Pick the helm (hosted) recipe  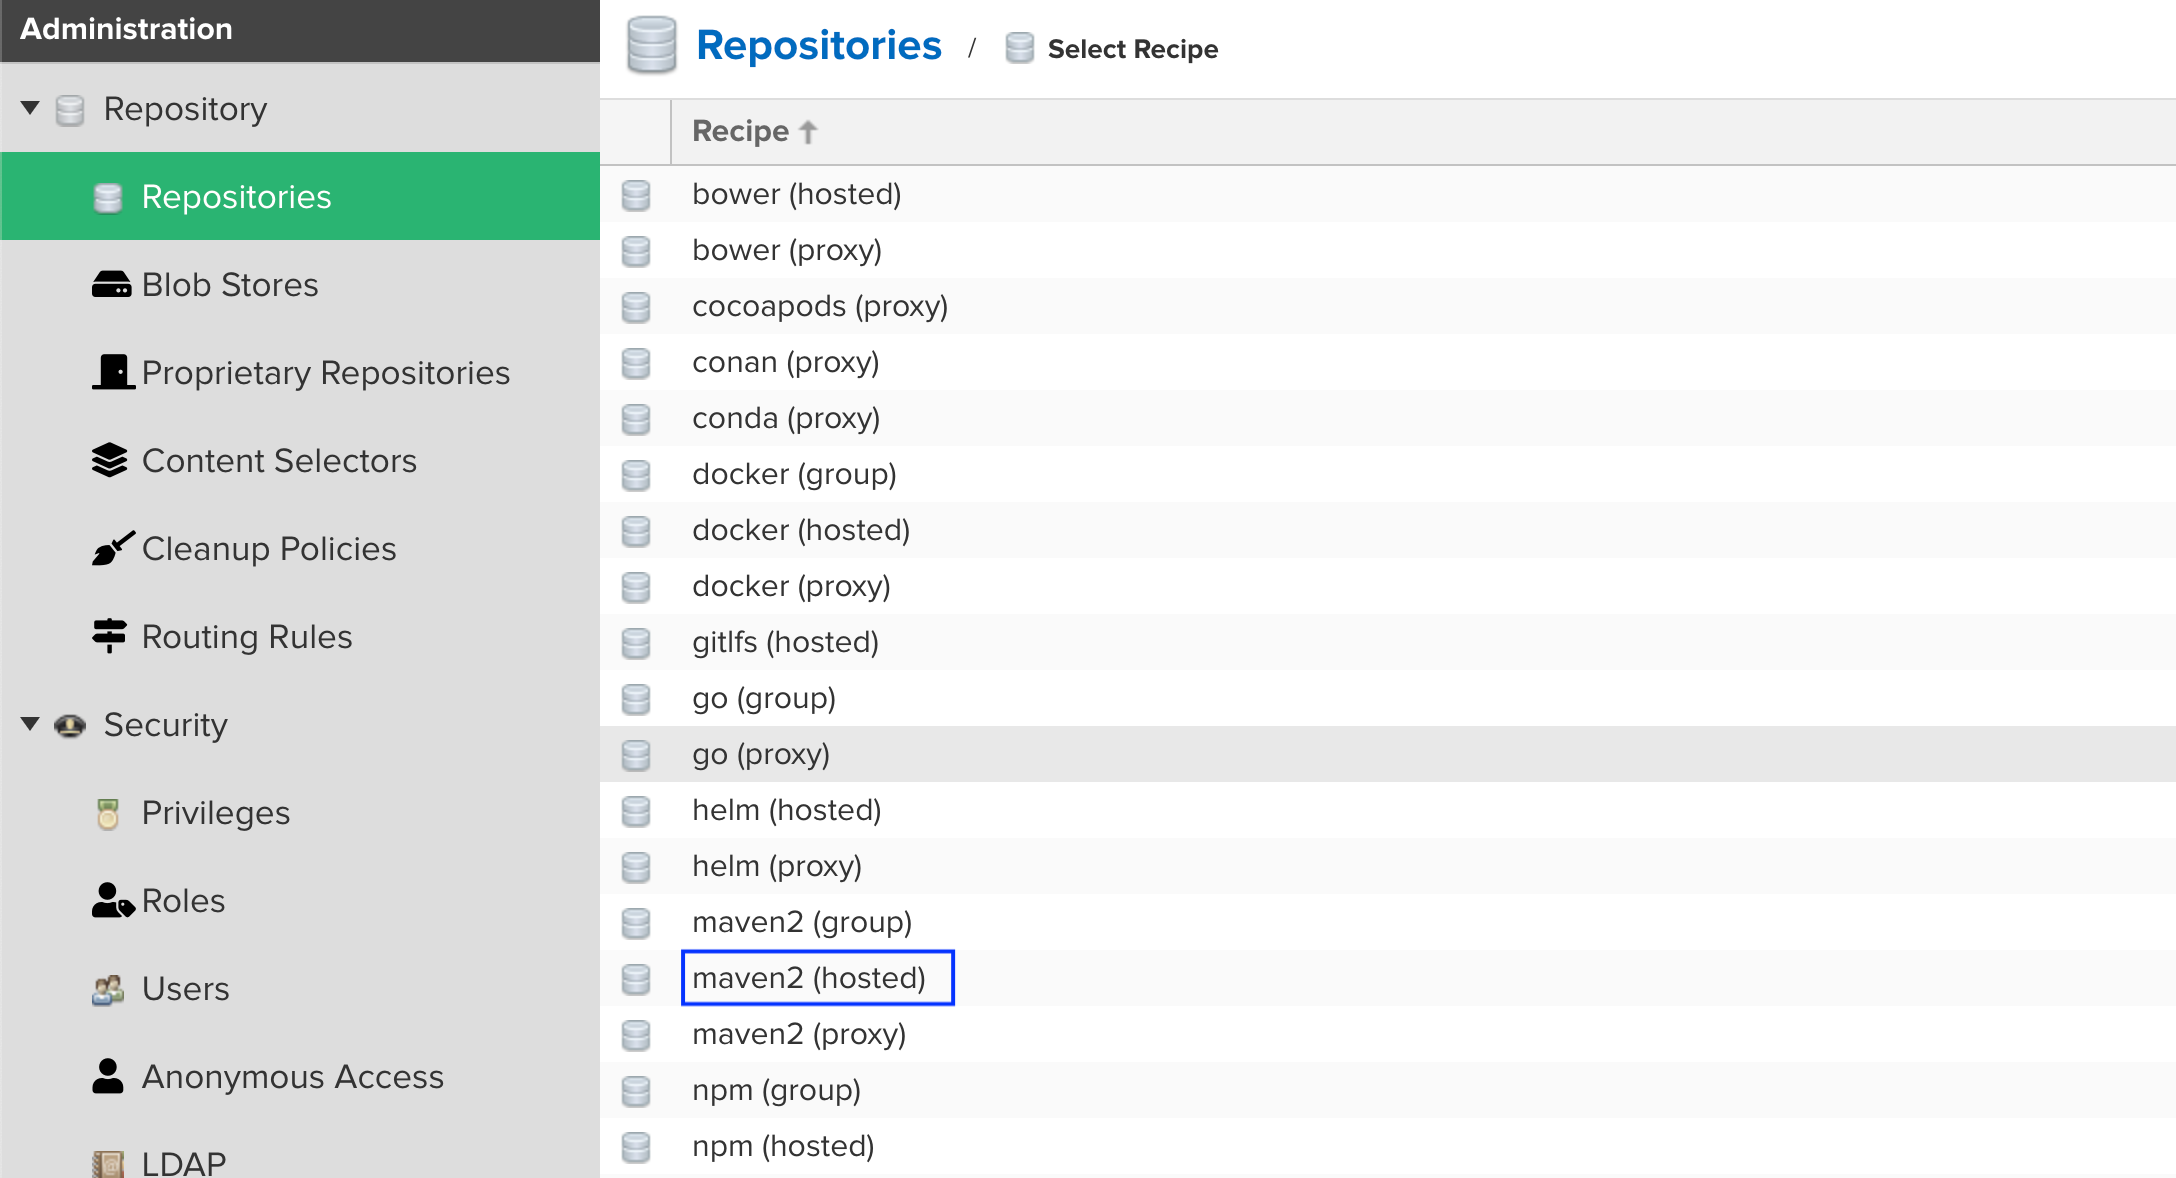[x=786, y=810]
